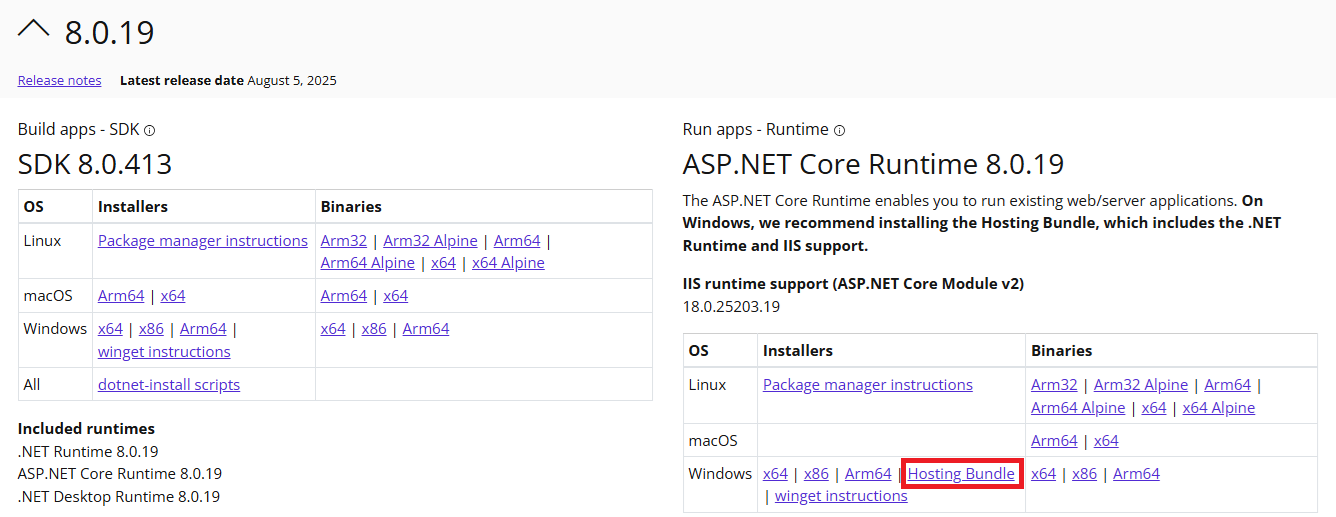Download ASP.NET Runtime Windows Arm64 binary

point(1136,474)
